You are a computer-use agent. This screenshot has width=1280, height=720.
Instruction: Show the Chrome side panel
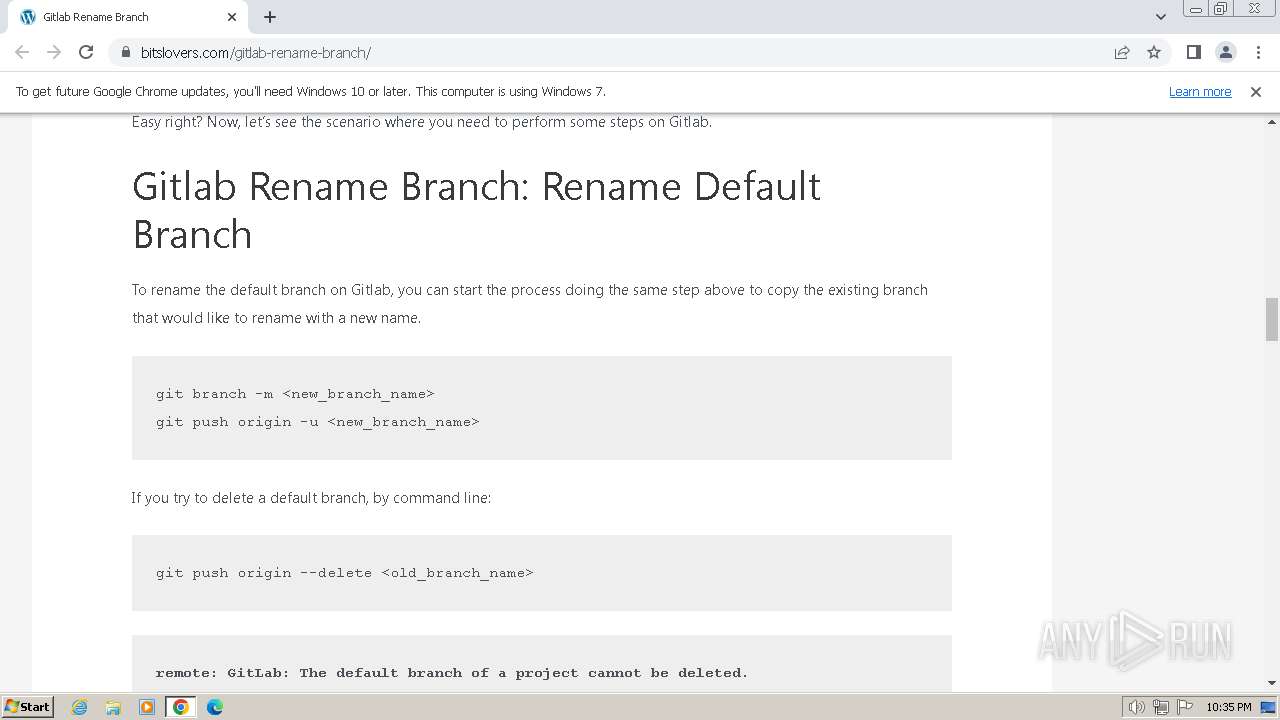(x=1193, y=52)
